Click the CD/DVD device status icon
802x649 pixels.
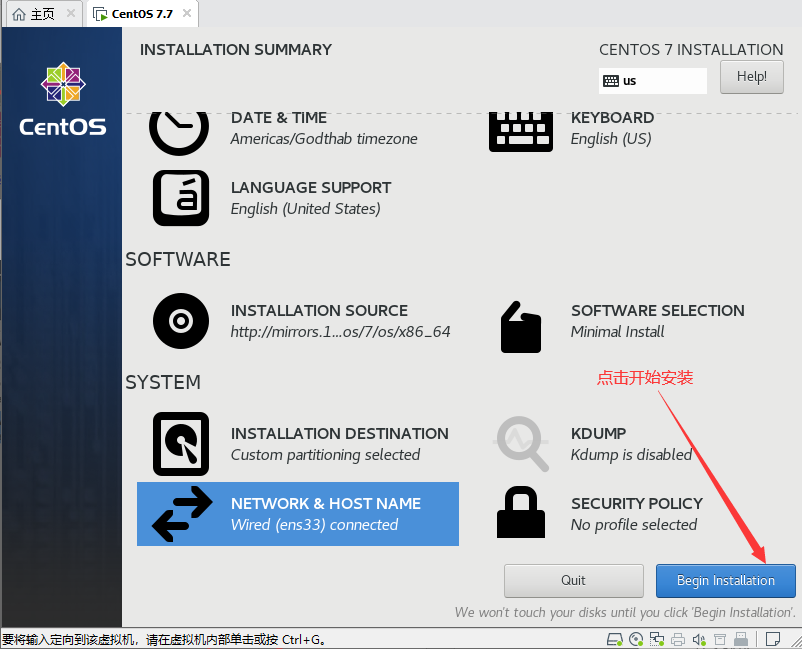636,639
